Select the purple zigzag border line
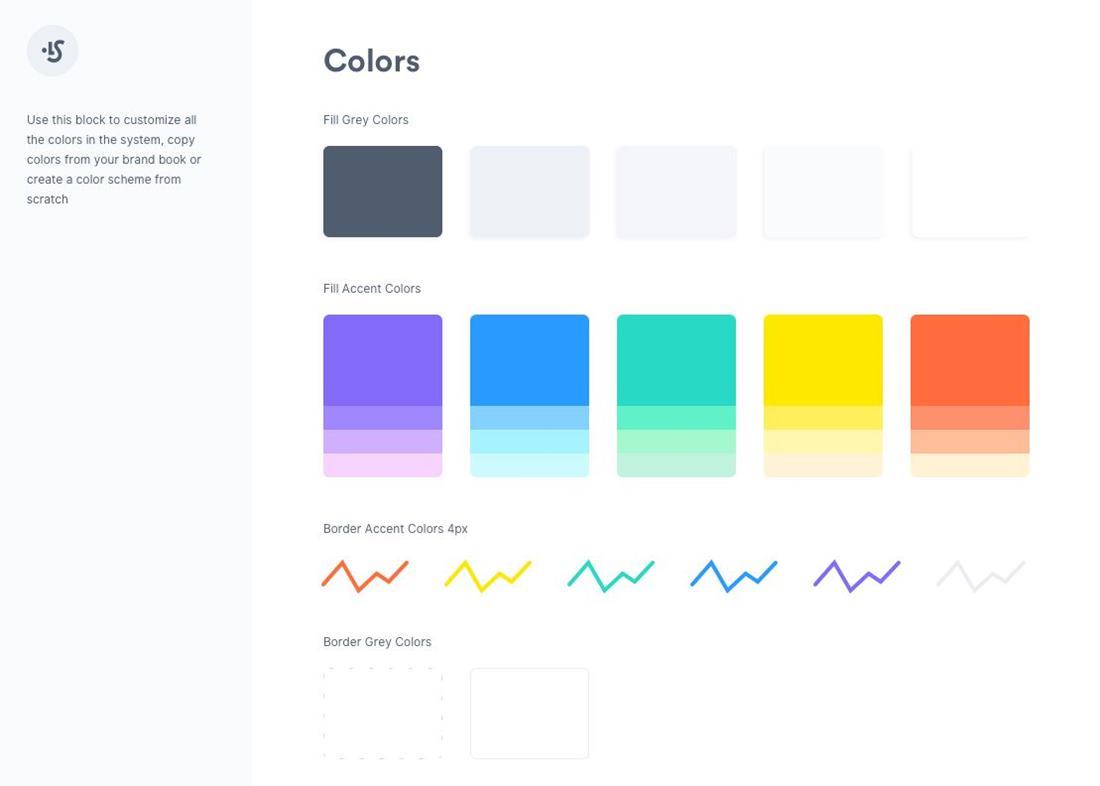1100x786 pixels. [x=857, y=575]
